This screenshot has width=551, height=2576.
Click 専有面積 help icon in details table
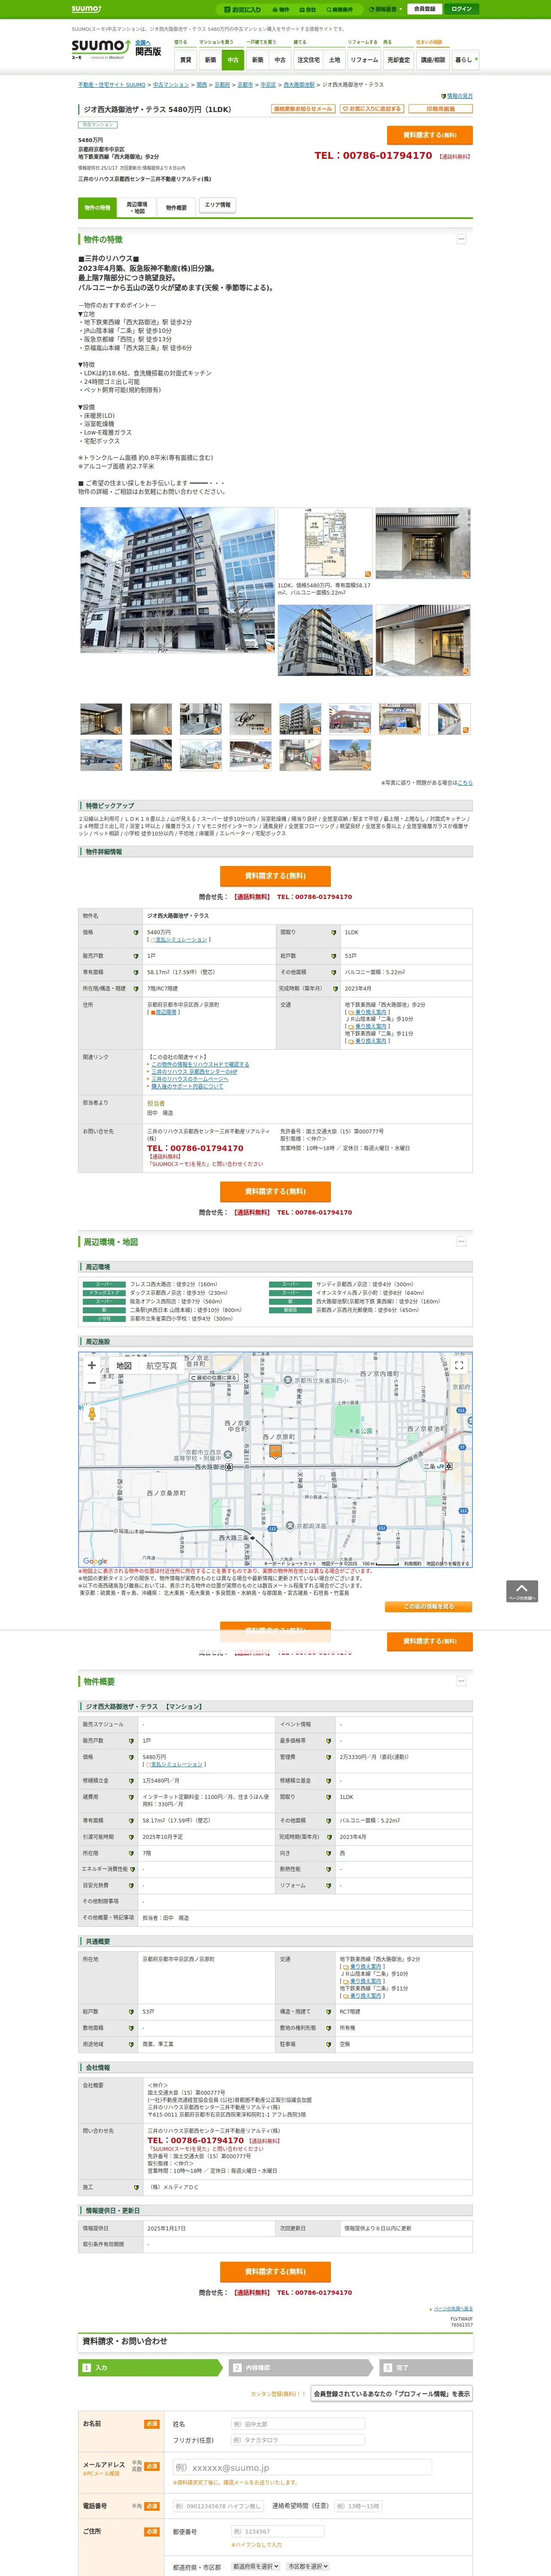[136, 972]
